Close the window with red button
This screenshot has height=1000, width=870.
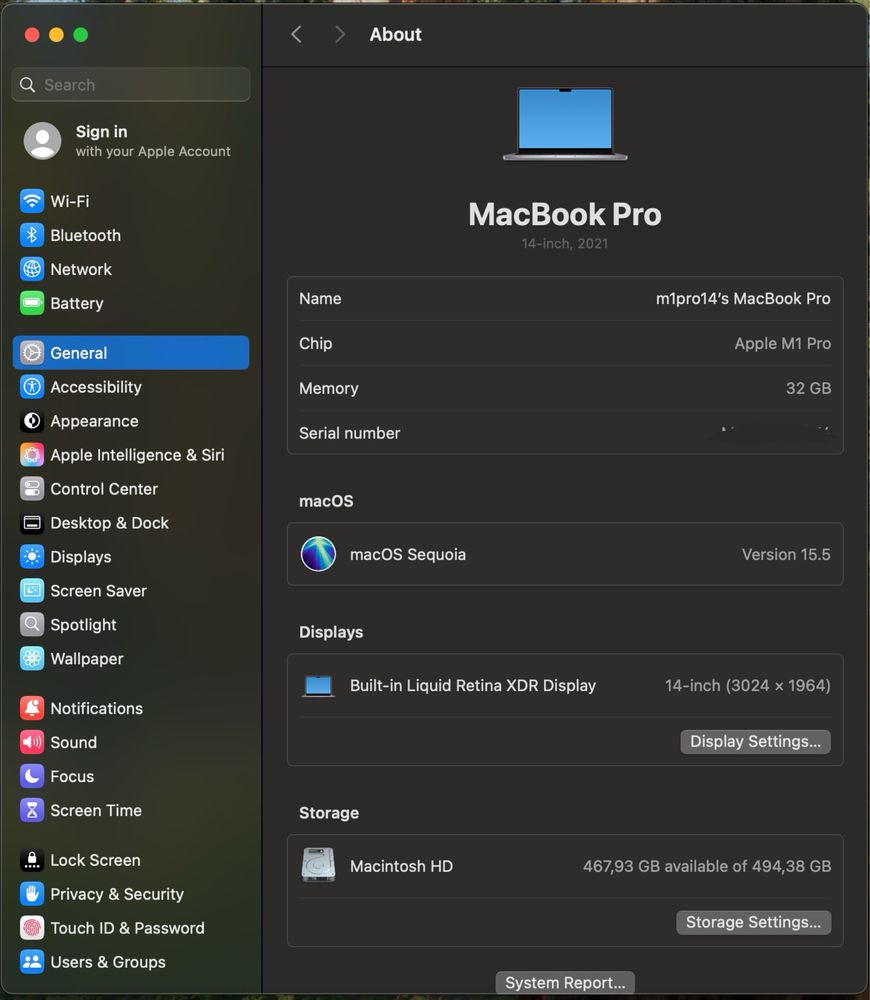(32, 34)
